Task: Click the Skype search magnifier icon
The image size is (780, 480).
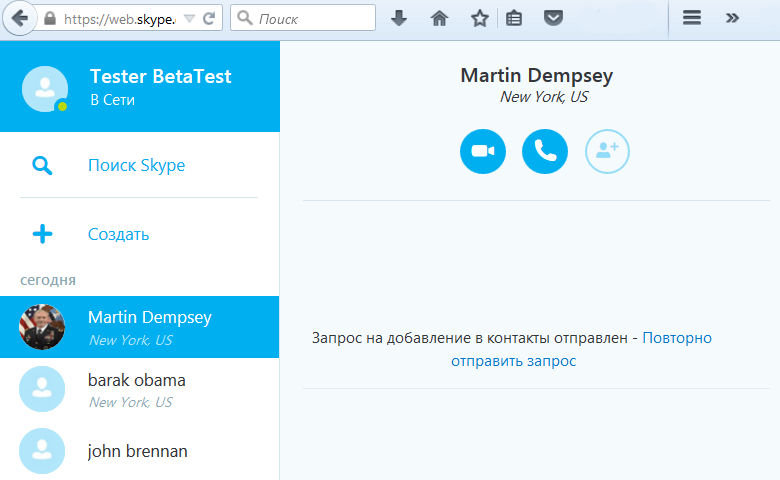Action: coord(42,166)
